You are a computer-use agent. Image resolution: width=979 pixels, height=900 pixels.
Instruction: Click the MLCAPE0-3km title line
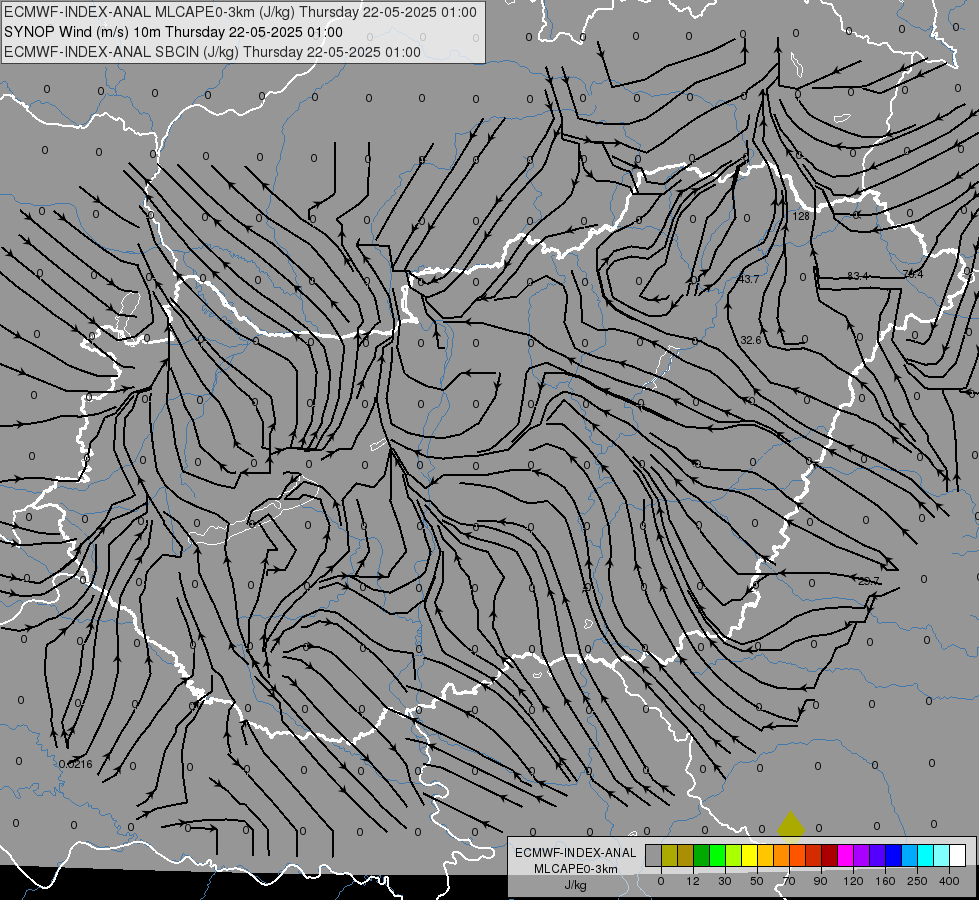click(240, 12)
